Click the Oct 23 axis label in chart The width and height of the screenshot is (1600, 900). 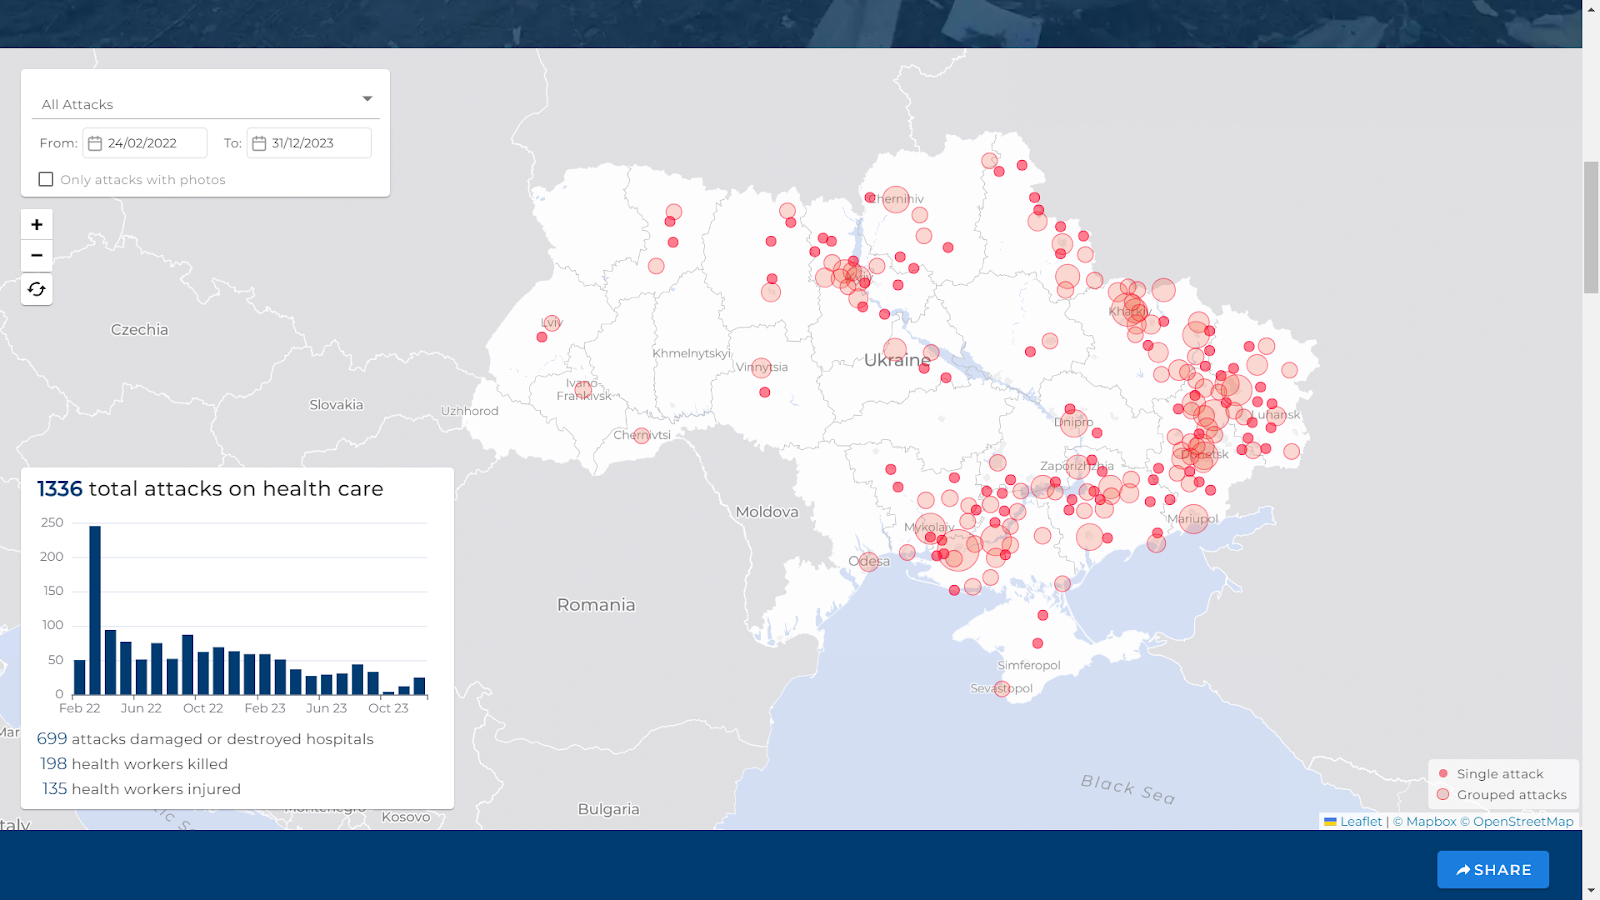388,708
